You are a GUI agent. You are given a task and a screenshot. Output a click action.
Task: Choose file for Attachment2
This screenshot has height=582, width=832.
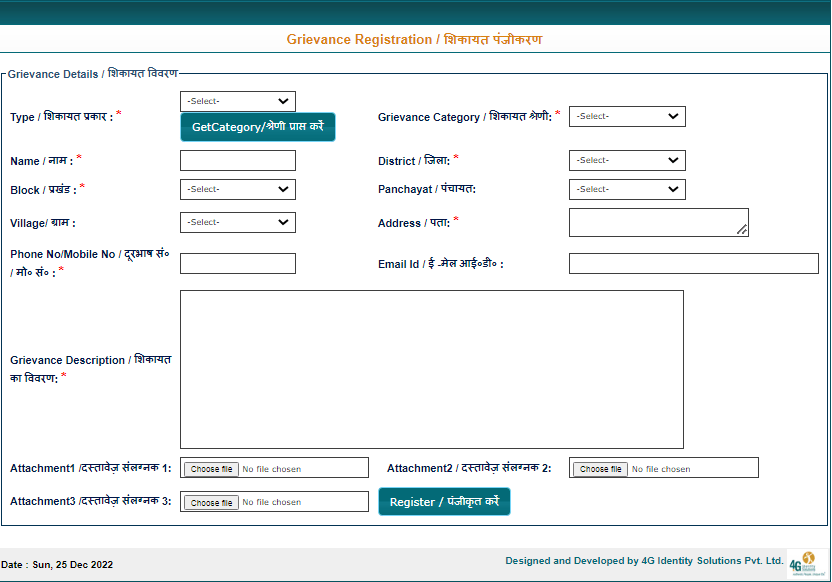coord(600,469)
